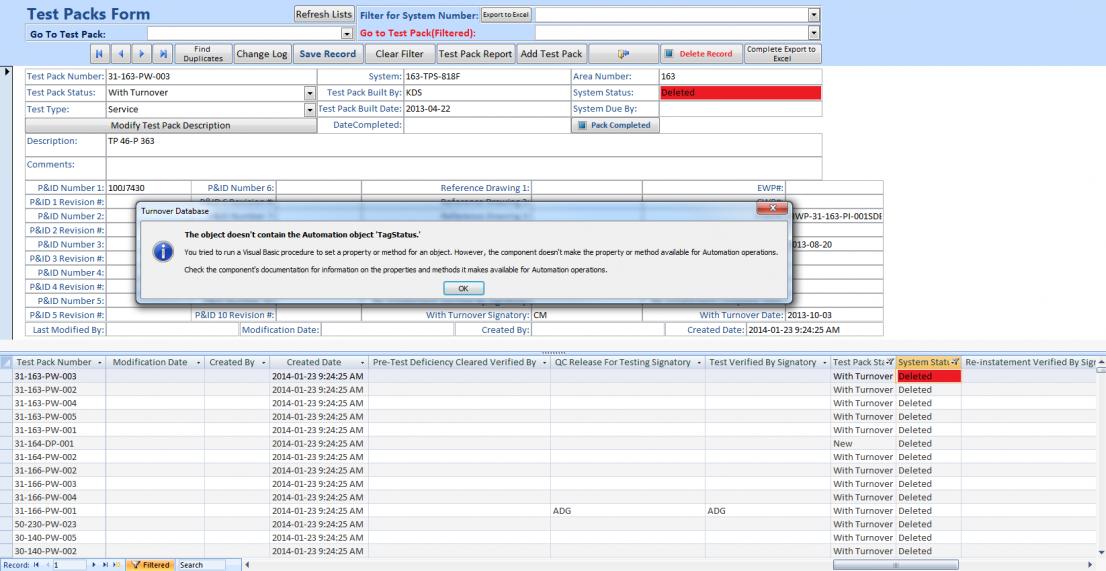Open Created By column header dropdown
This screenshot has width=1106, height=571.
(x=262, y=362)
